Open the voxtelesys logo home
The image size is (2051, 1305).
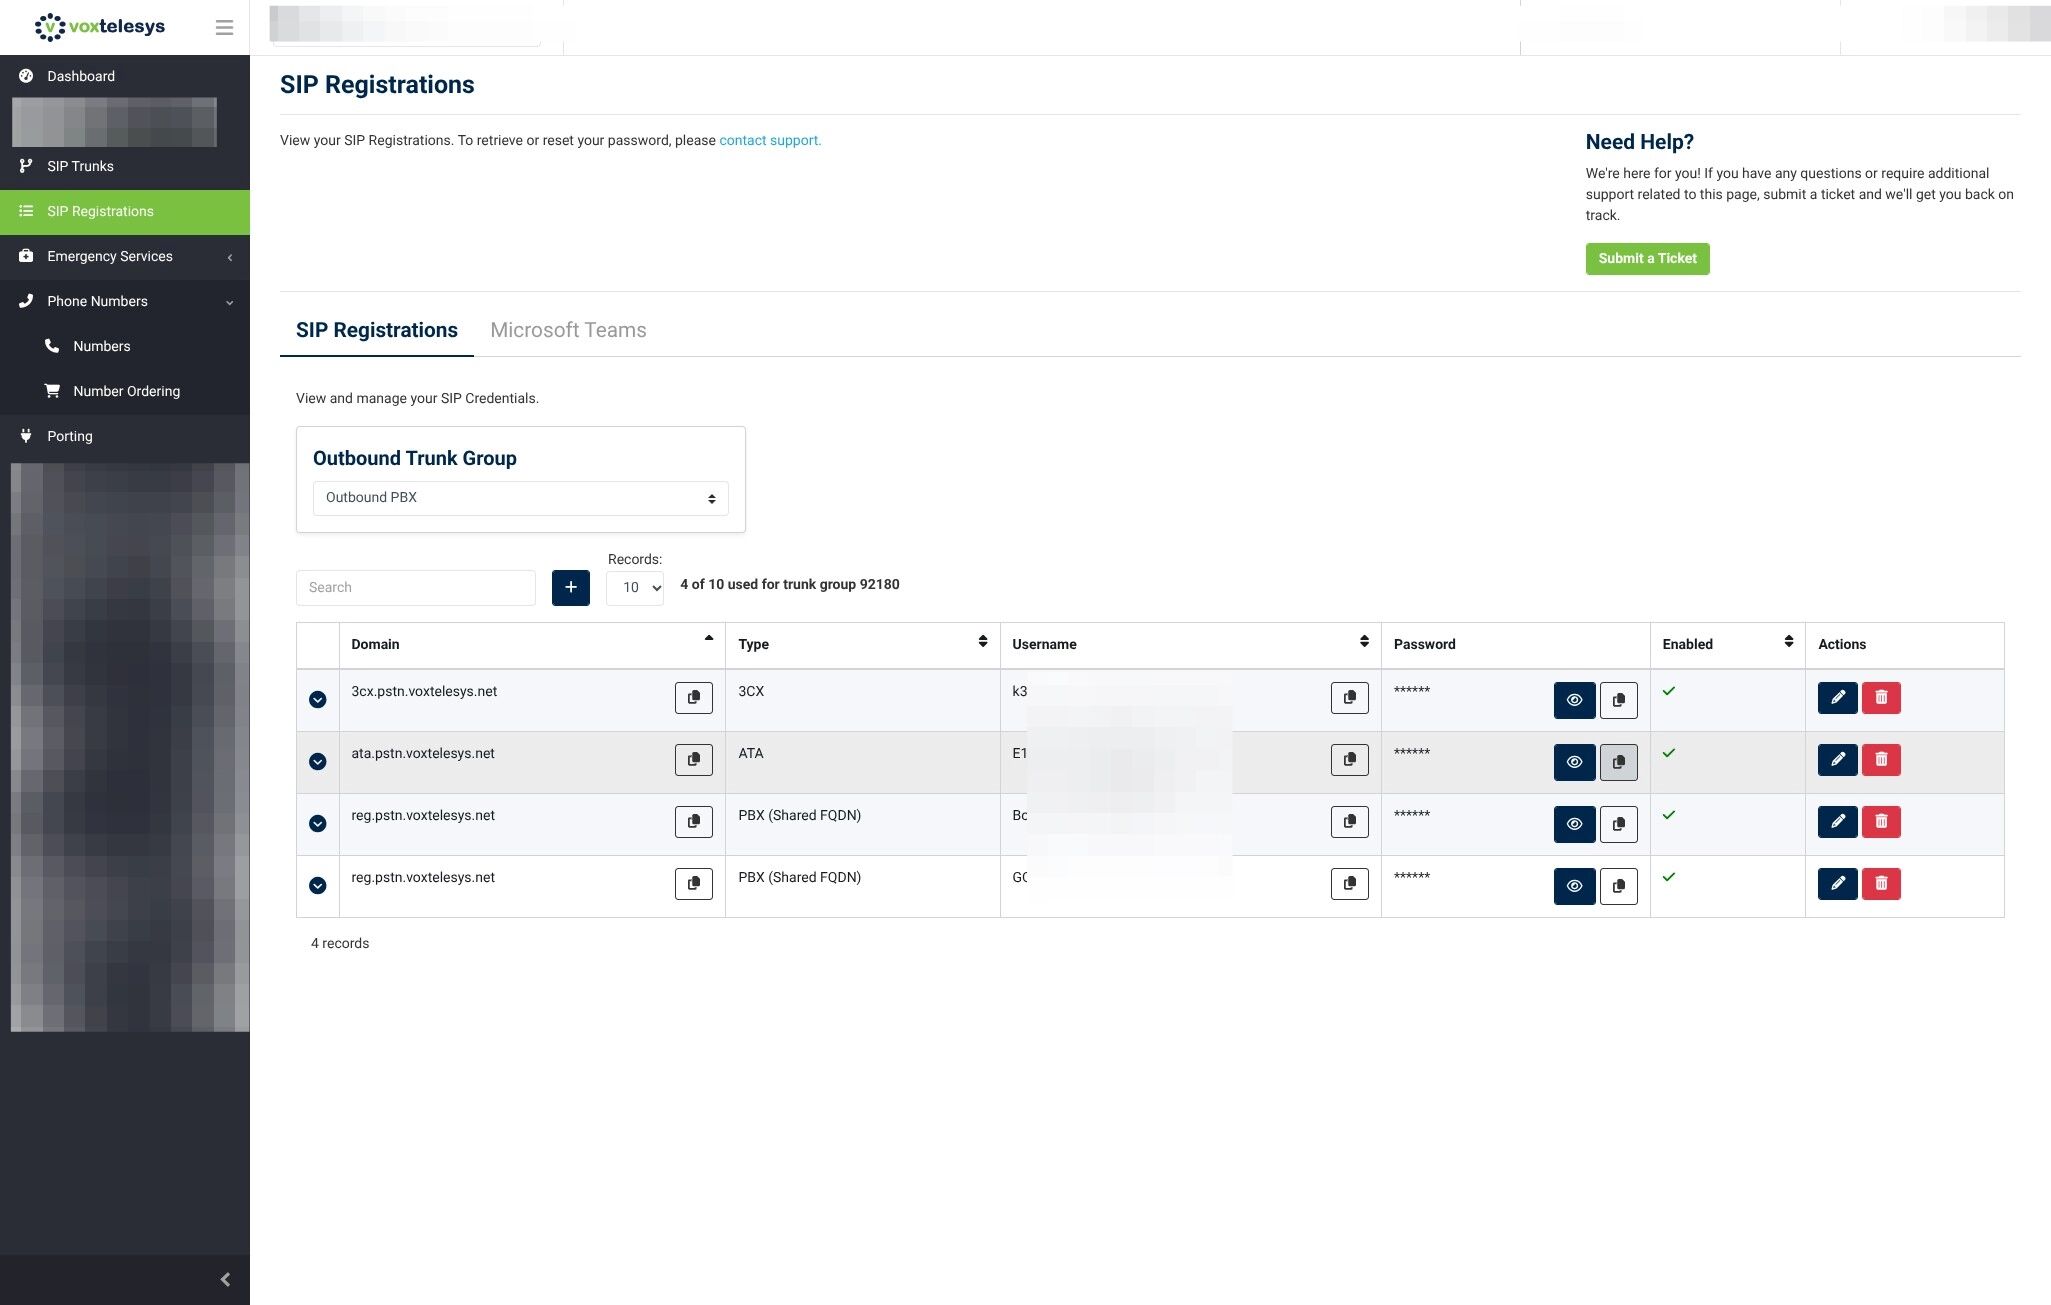[100, 27]
